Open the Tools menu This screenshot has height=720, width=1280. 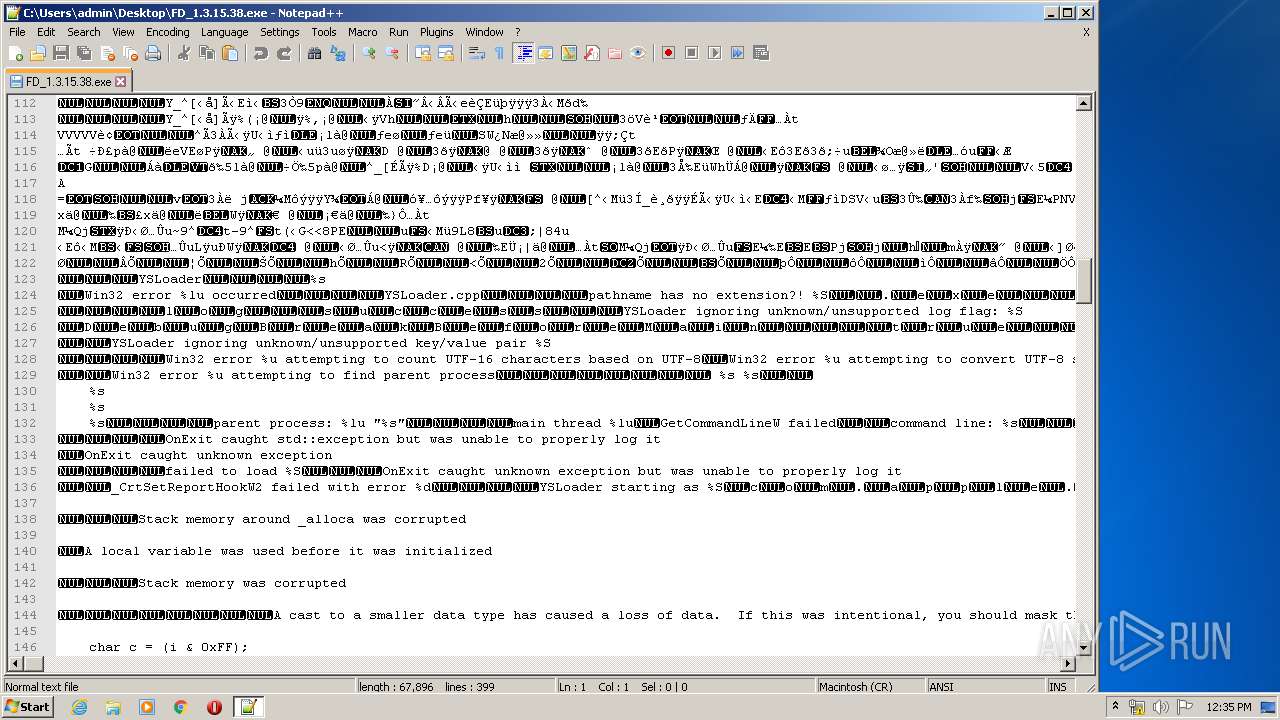tap(323, 32)
